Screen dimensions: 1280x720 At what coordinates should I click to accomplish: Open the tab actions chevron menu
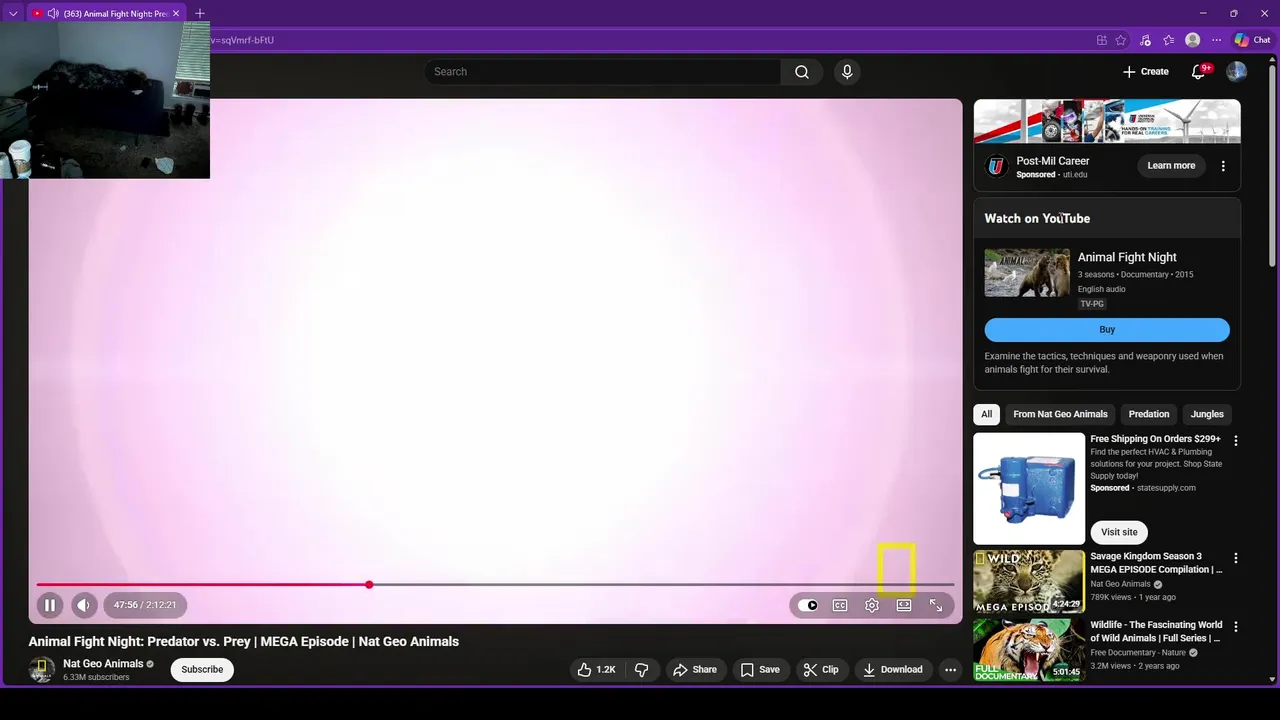(13, 14)
